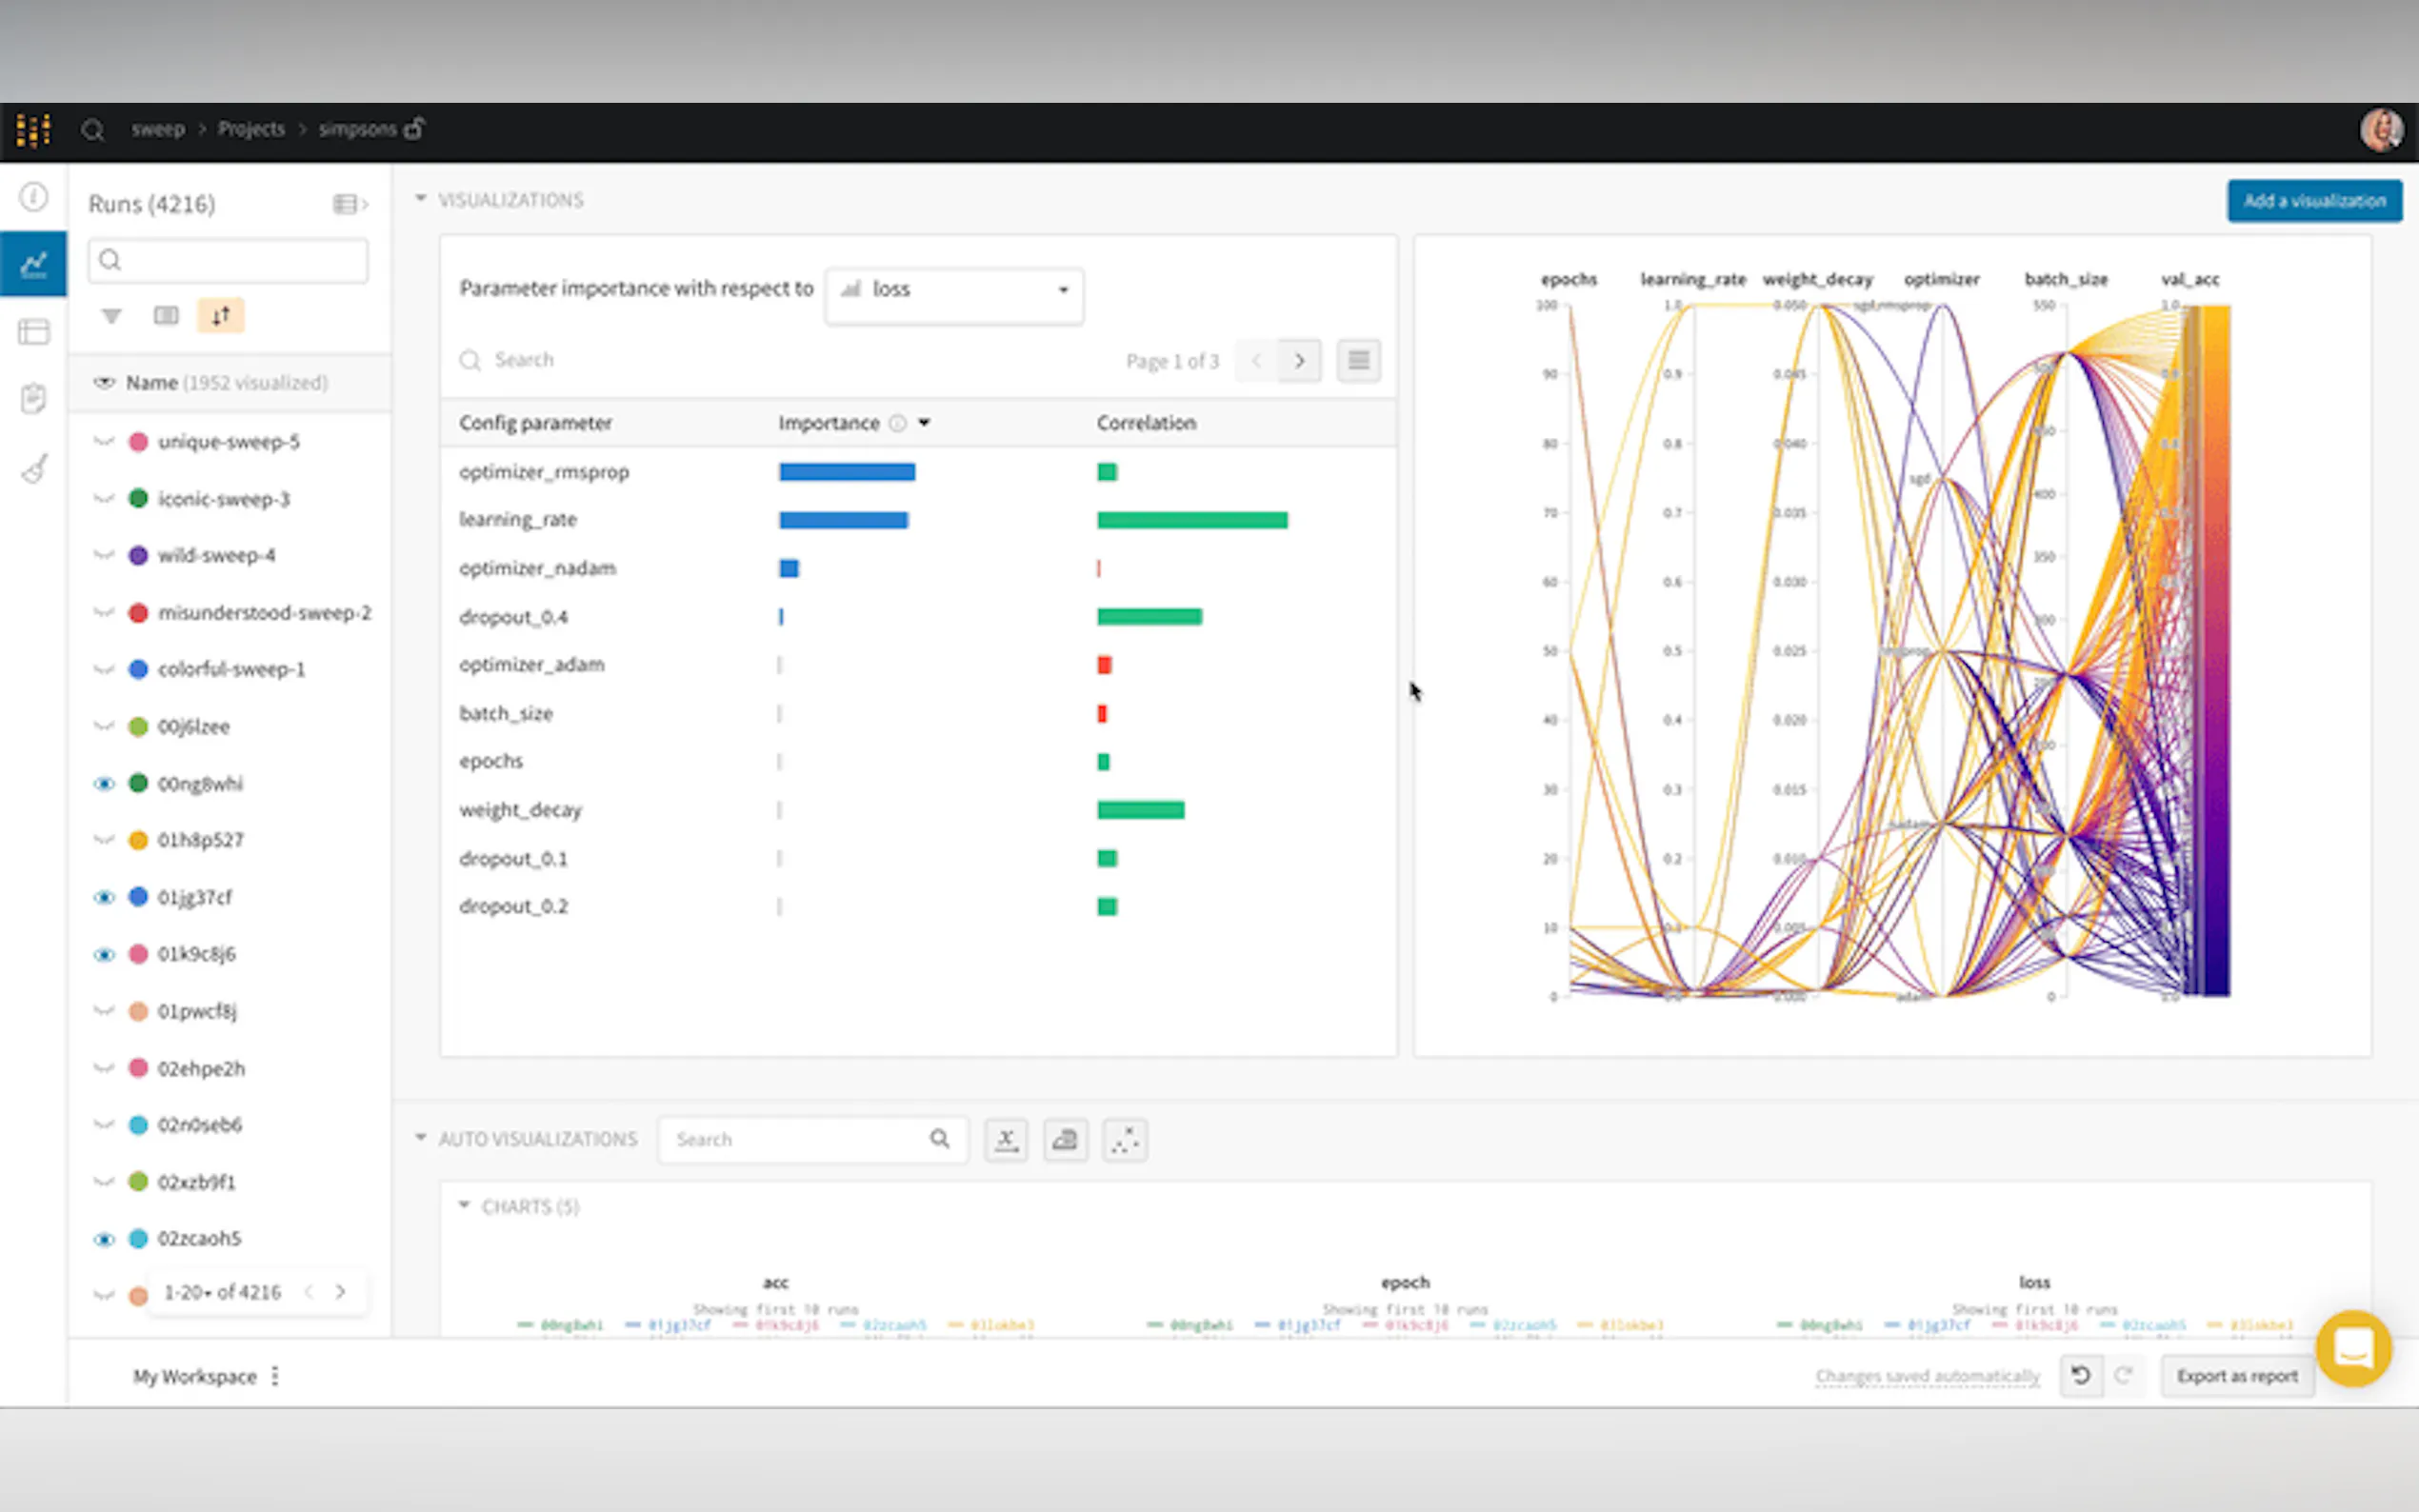Click the scatter plot icon in Auto Visualizations

[1124, 1140]
